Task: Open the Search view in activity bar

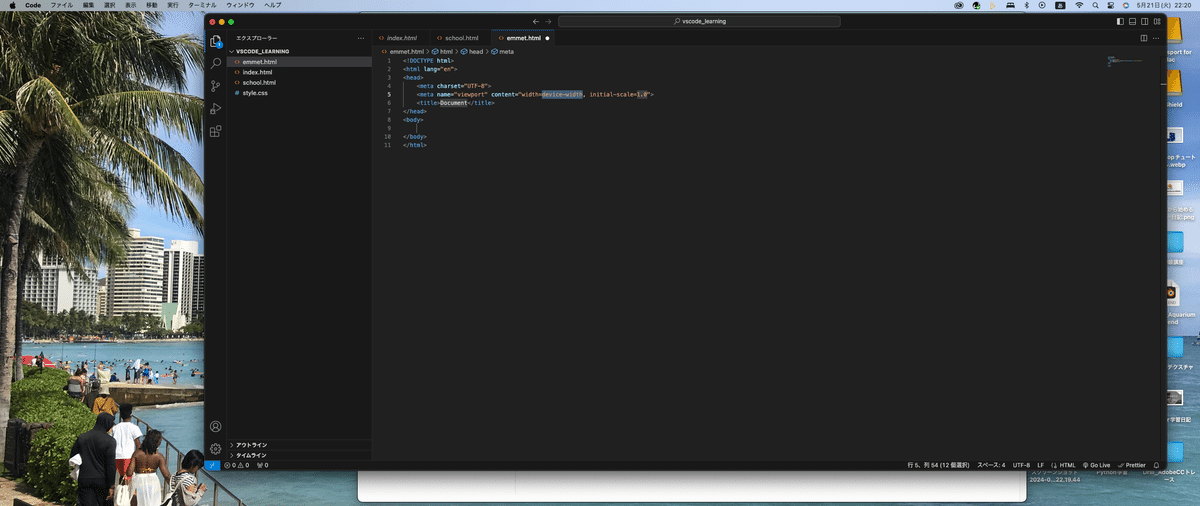Action: coord(215,63)
